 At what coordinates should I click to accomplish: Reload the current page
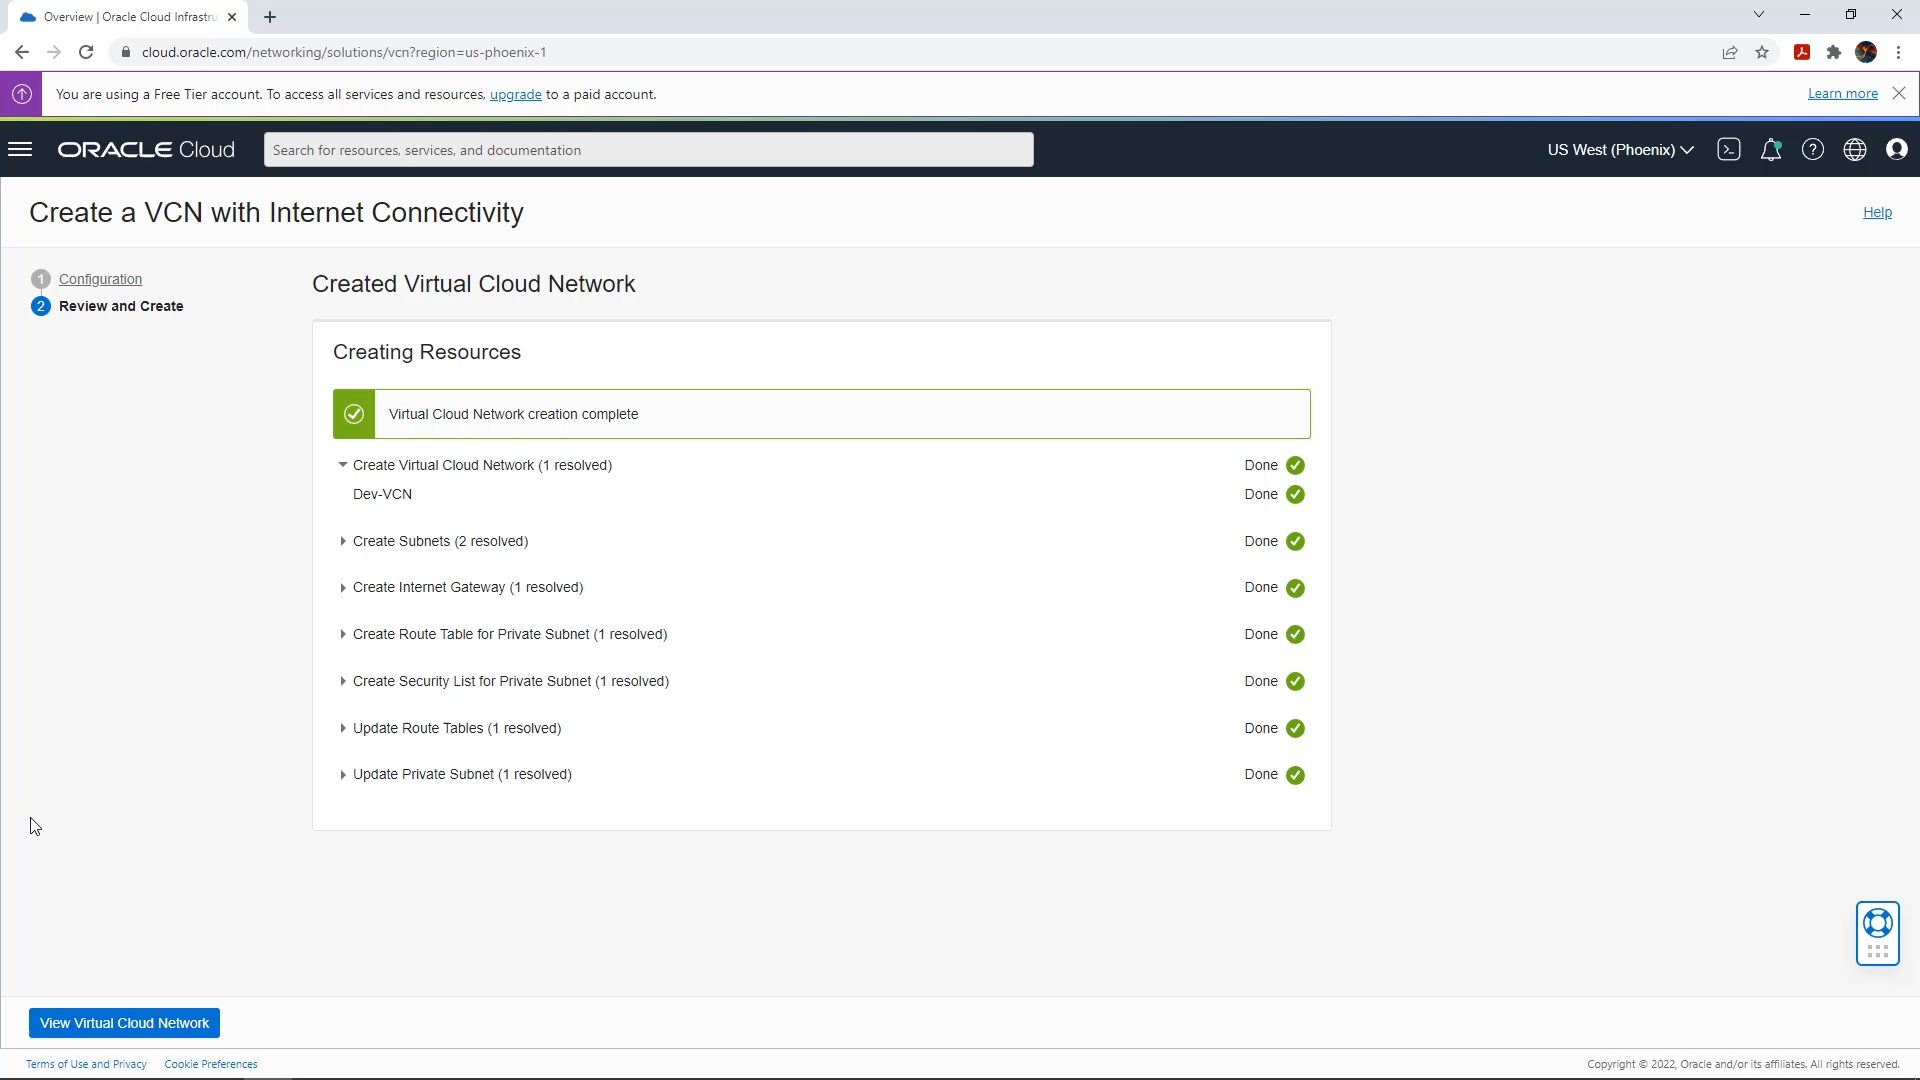tap(86, 52)
